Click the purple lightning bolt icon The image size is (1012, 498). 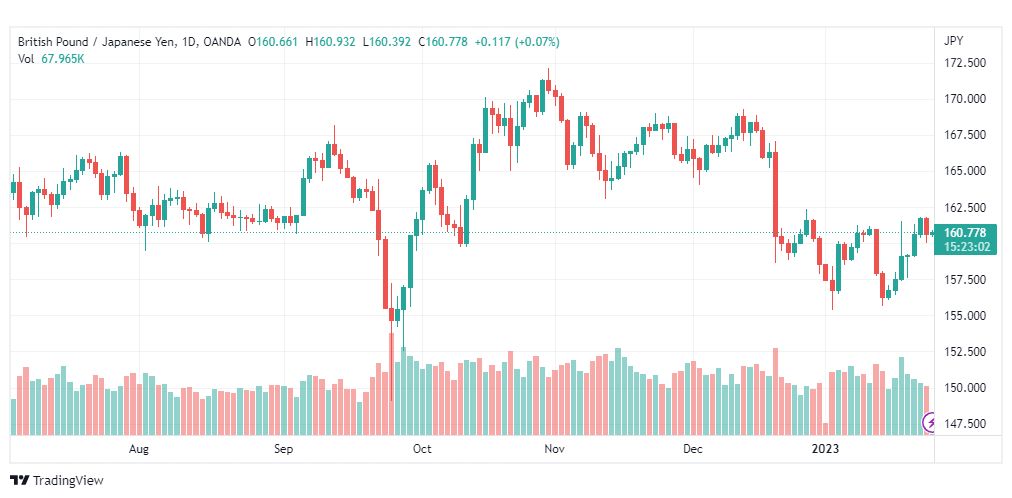click(930, 423)
